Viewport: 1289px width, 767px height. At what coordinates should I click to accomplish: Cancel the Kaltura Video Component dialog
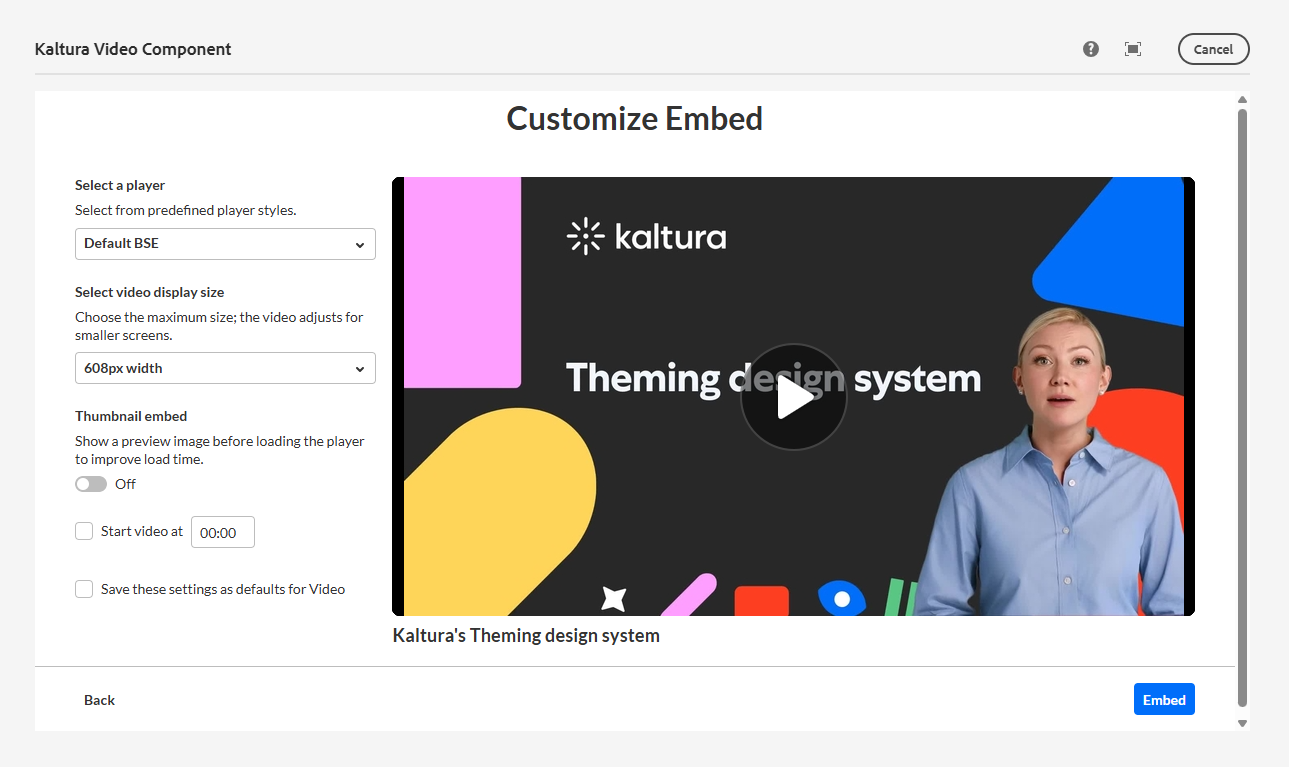tap(1214, 49)
